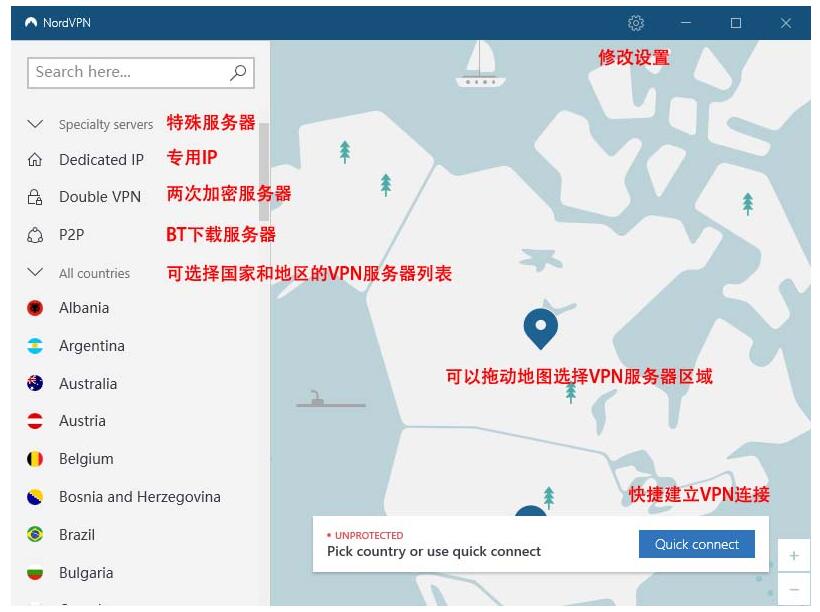Choose Brazil from the country list
This screenshot has height=612, width=820.
77,535
